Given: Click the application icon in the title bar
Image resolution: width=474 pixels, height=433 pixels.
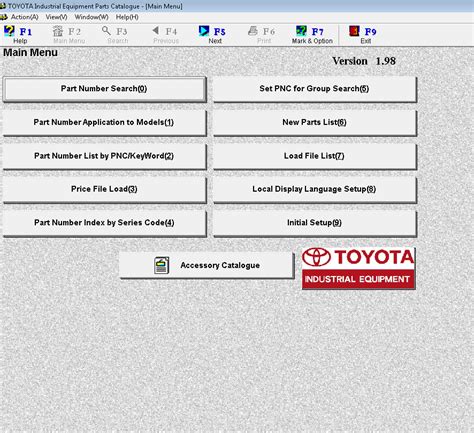Looking at the screenshot, I should pyautogui.click(x=3, y=6).
